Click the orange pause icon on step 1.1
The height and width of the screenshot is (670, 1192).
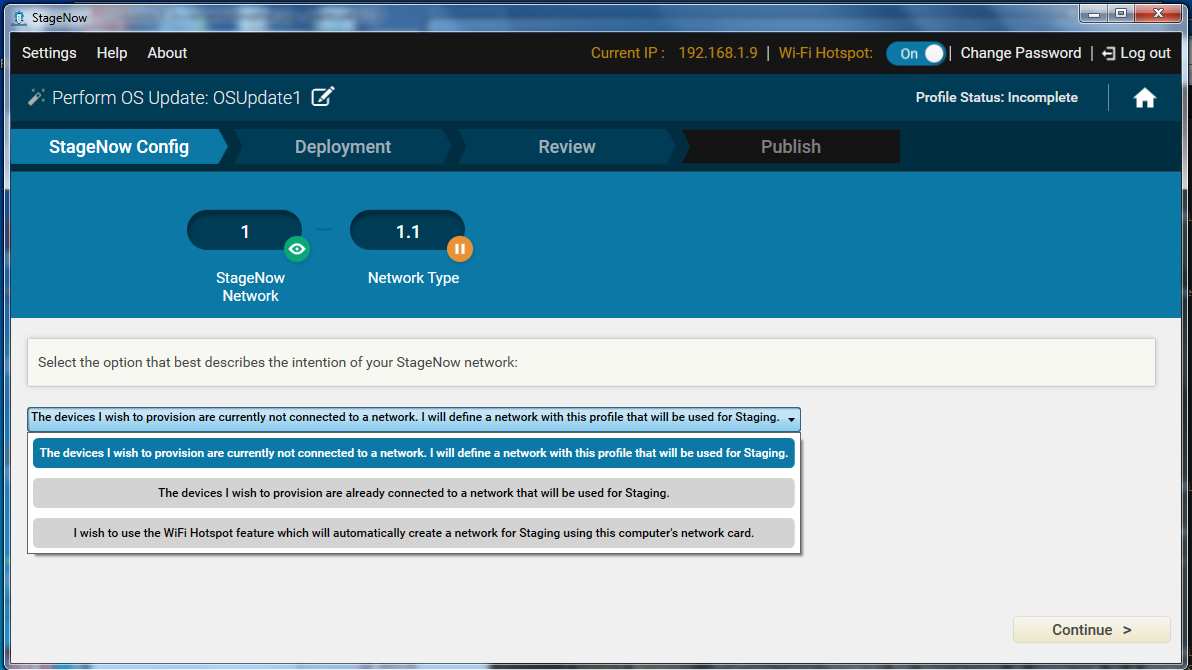459,249
